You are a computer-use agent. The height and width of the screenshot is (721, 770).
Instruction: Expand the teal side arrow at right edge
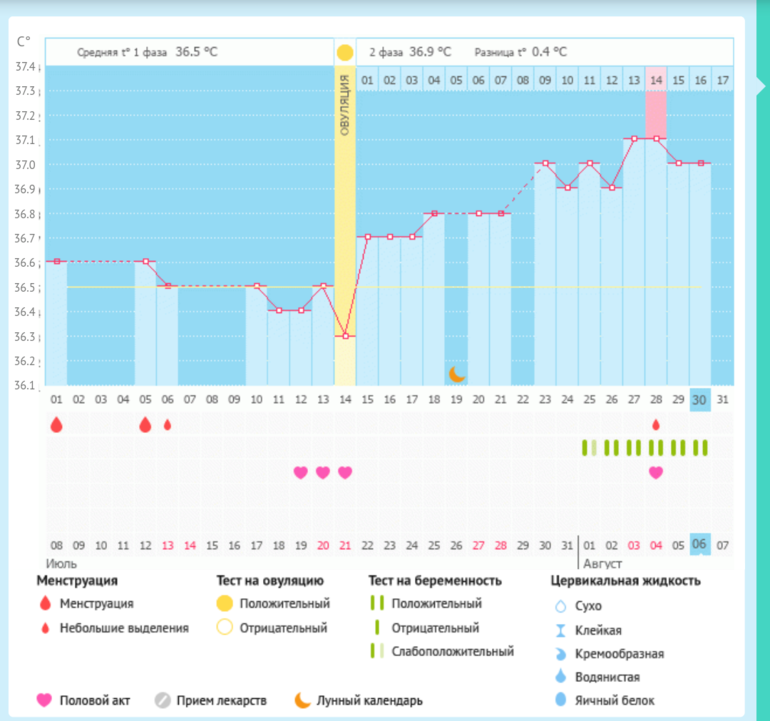click(760, 88)
